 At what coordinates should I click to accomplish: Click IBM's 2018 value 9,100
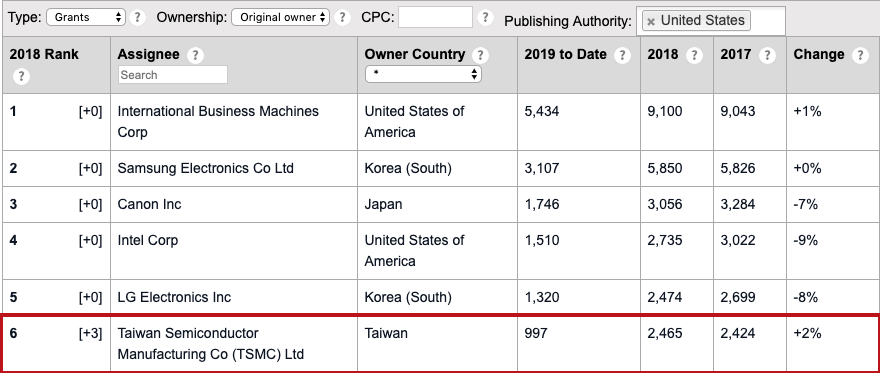[x=665, y=112]
